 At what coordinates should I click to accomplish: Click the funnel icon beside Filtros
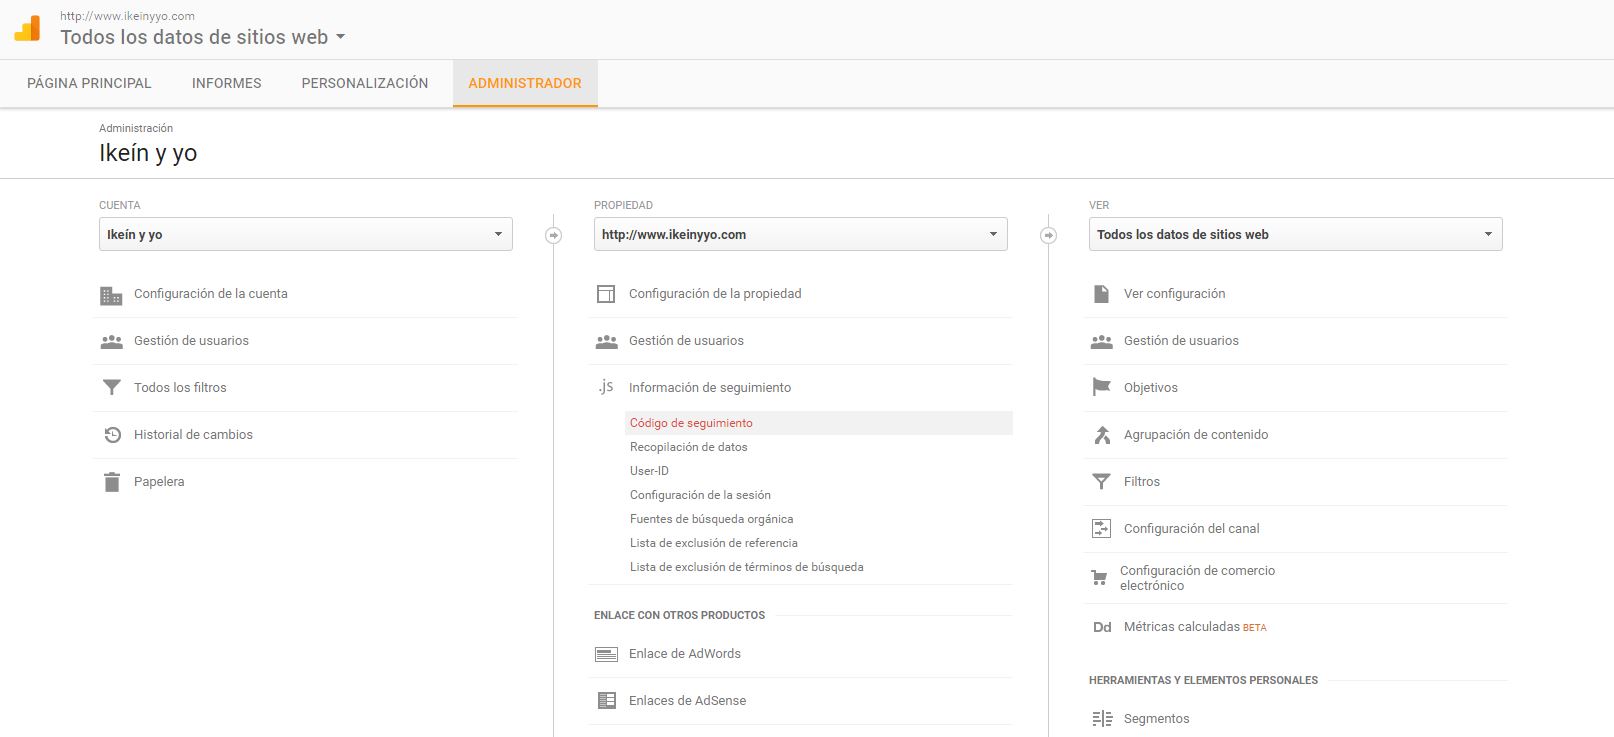[x=1101, y=482]
